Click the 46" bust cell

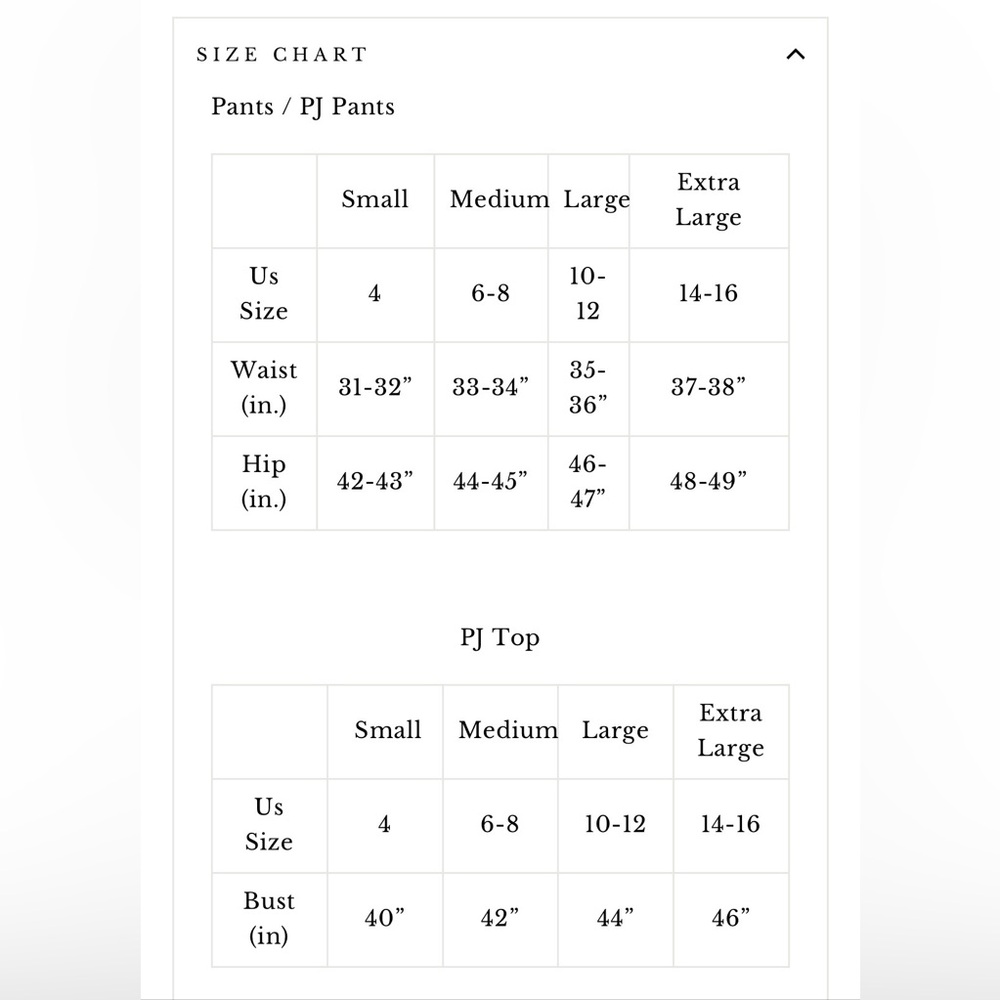coord(731,918)
